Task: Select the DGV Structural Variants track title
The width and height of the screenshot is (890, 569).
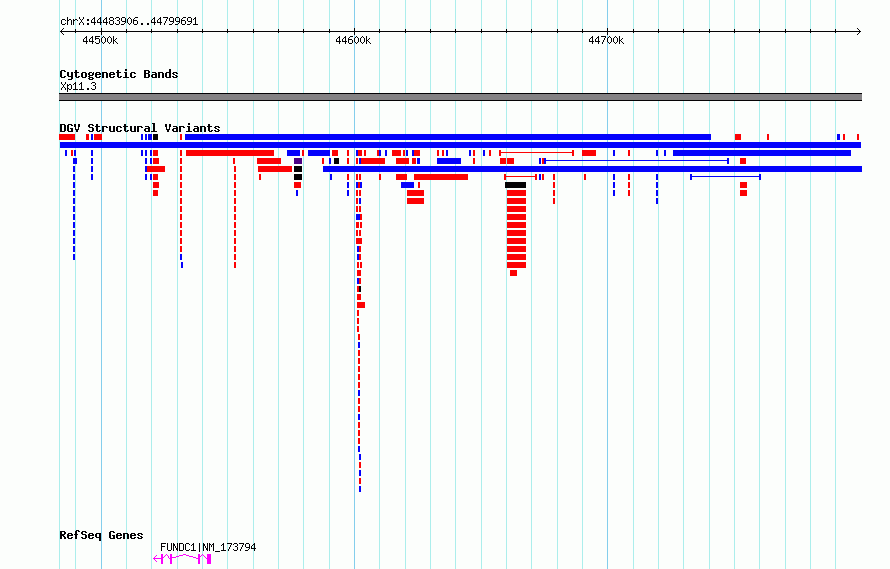Action: click(x=140, y=128)
